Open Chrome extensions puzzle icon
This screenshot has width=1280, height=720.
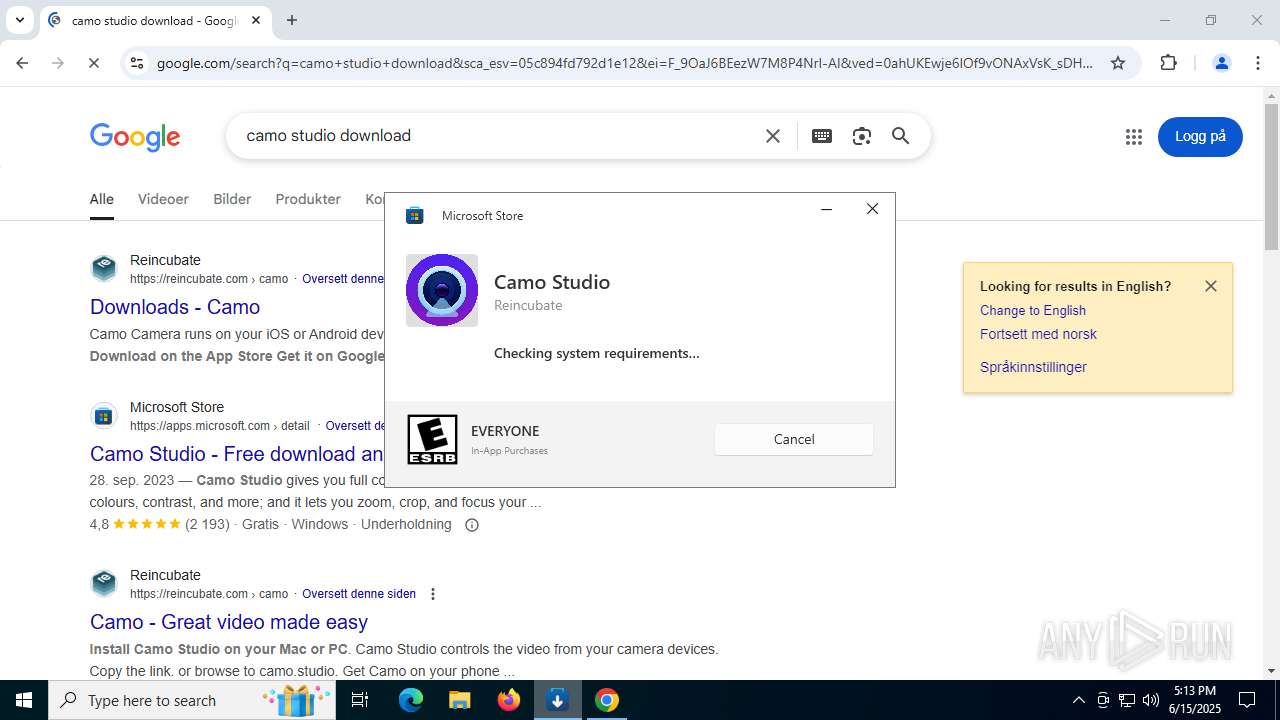click(x=1168, y=63)
